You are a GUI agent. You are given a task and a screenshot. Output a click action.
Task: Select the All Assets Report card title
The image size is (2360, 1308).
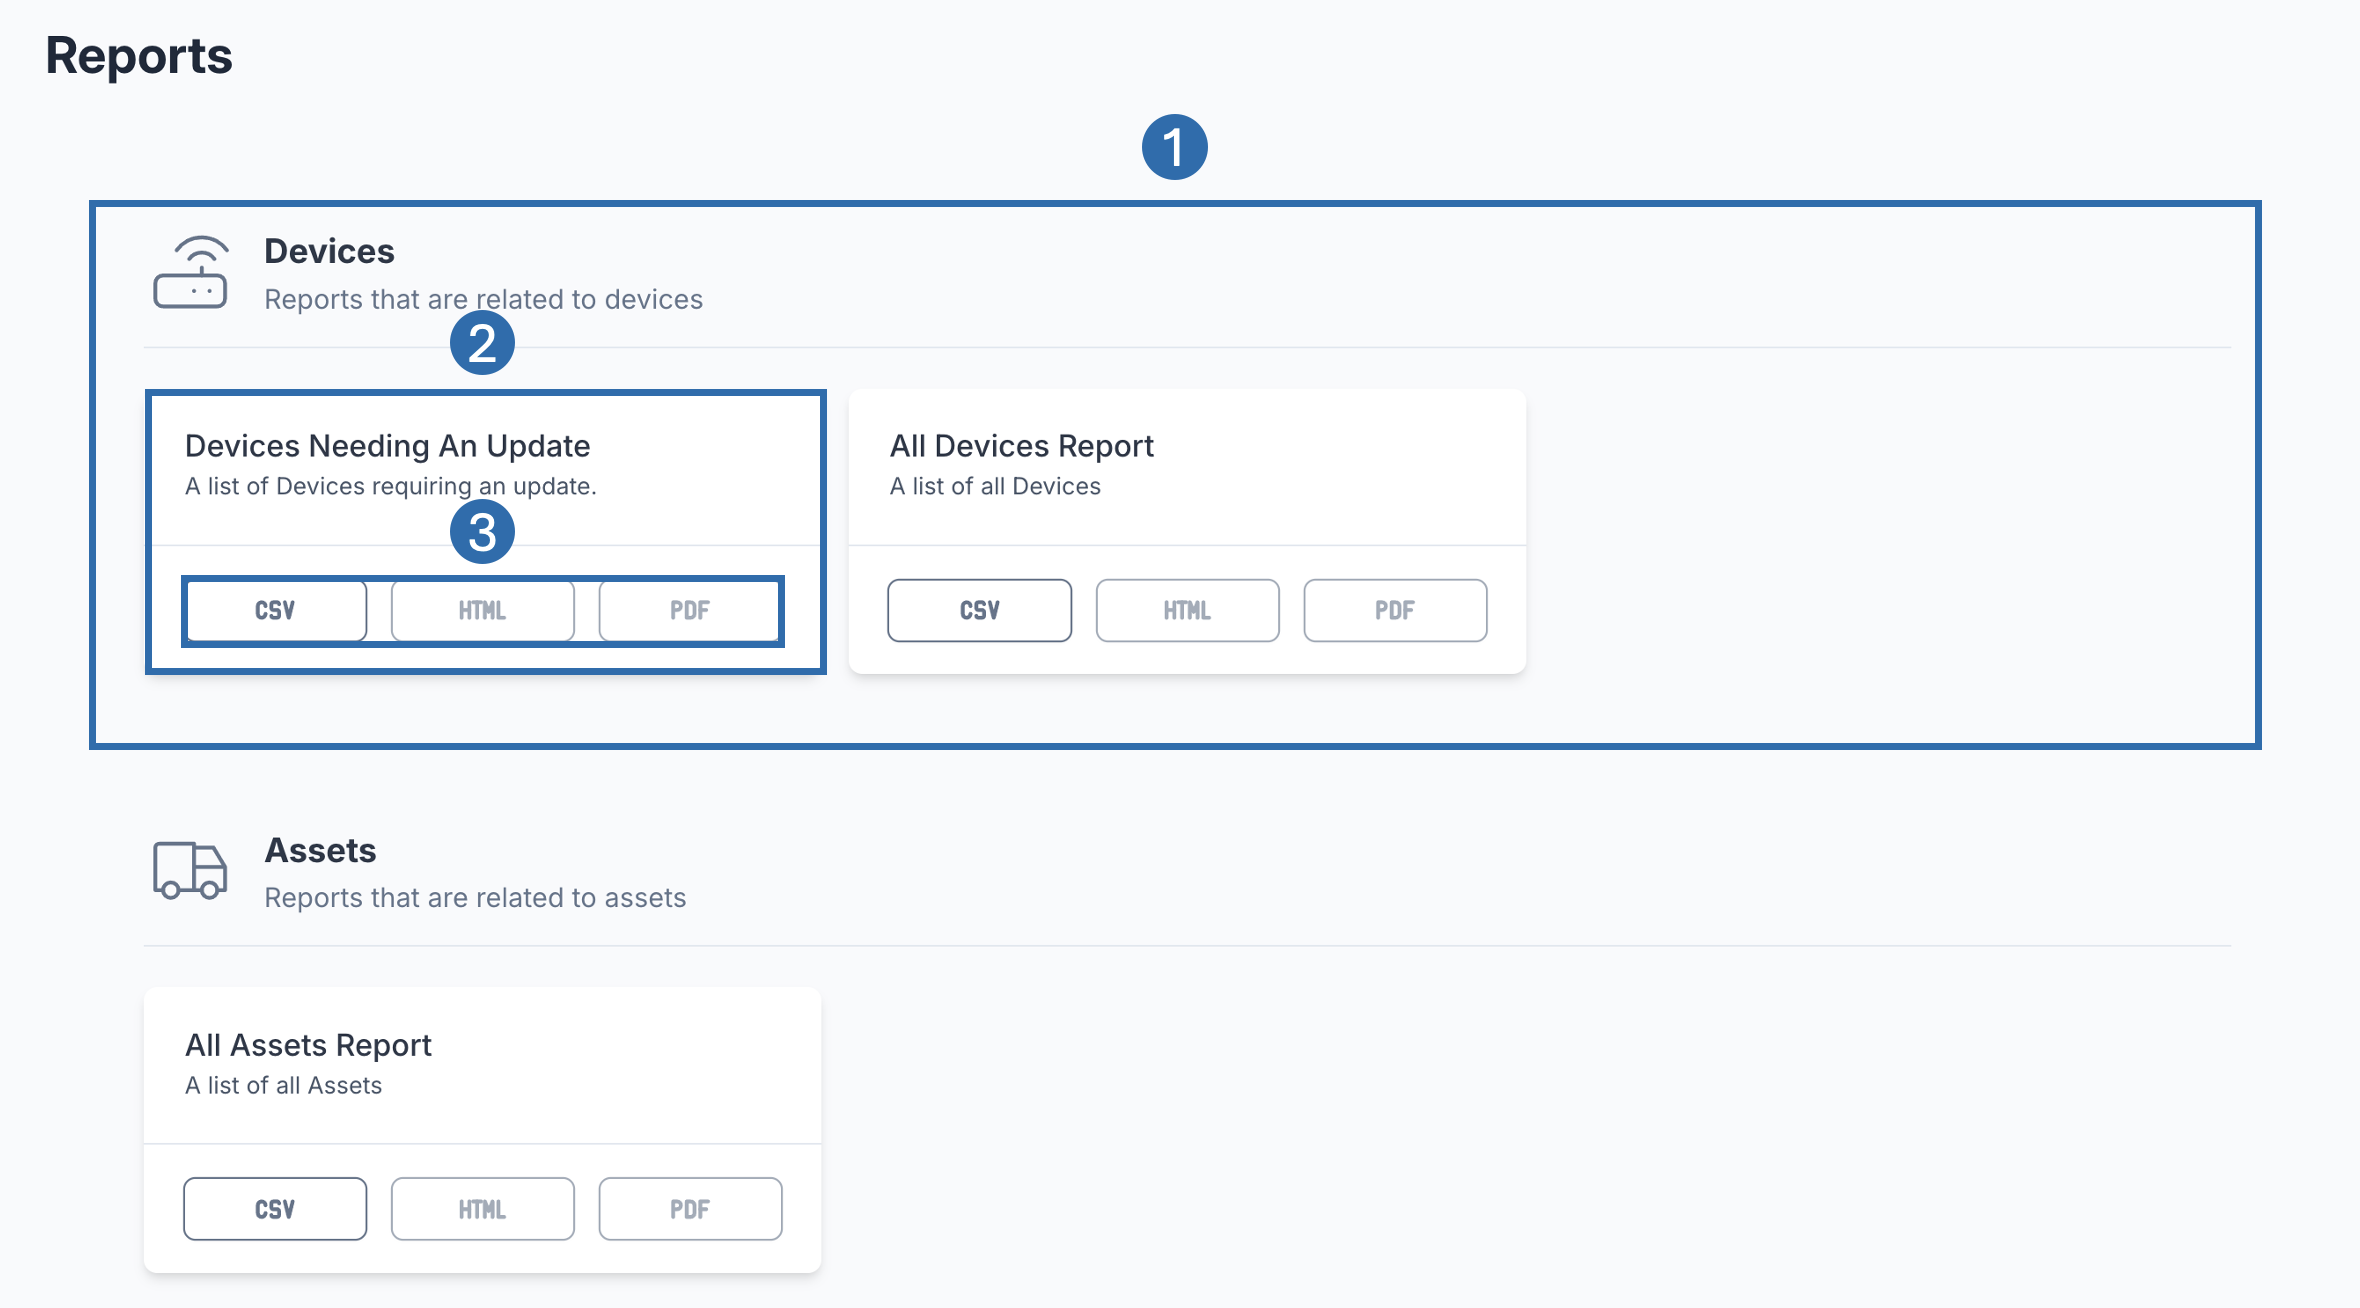(308, 1045)
